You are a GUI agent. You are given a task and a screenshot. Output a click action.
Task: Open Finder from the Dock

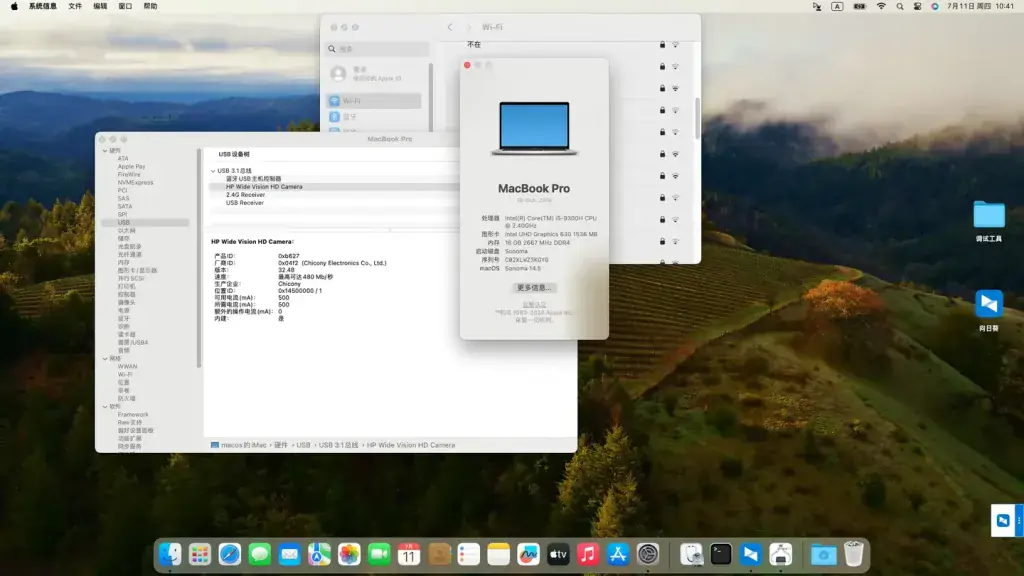click(x=170, y=554)
